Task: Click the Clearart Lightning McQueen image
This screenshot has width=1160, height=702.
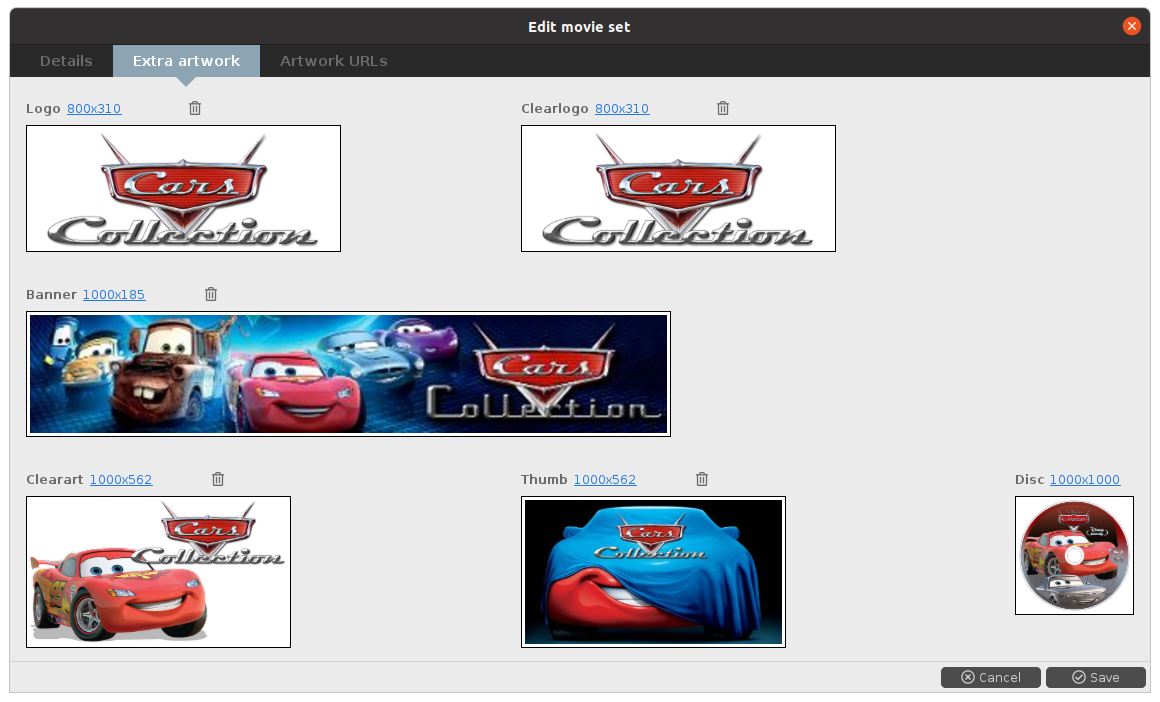Action: (x=158, y=572)
